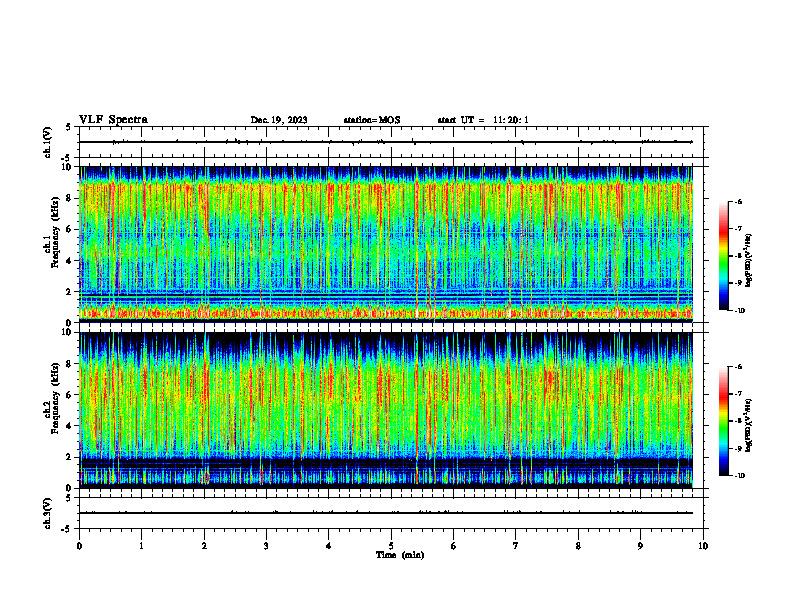This screenshot has width=792, height=612.
Task: Click the ch.2 colorbar log(PSD) label
Action: pyautogui.click(x=749, y=425)
